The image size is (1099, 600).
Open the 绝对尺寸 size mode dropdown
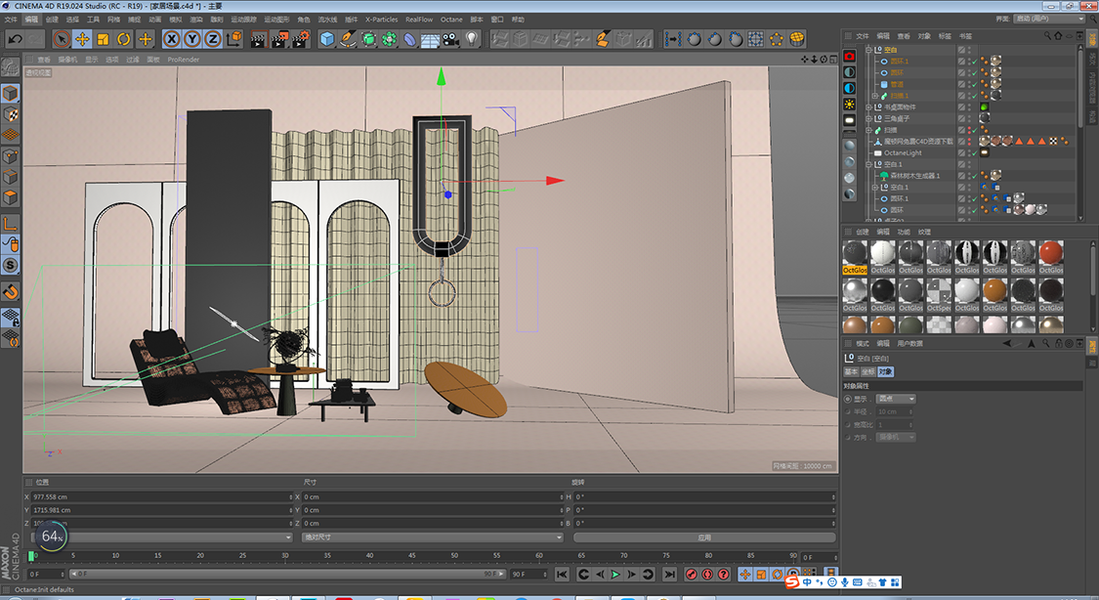(x=432, y=538)
